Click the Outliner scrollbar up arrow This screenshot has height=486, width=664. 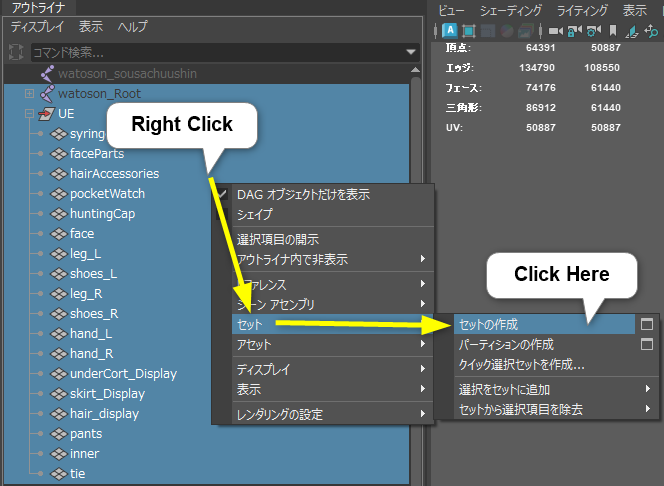tap(415, 70)
